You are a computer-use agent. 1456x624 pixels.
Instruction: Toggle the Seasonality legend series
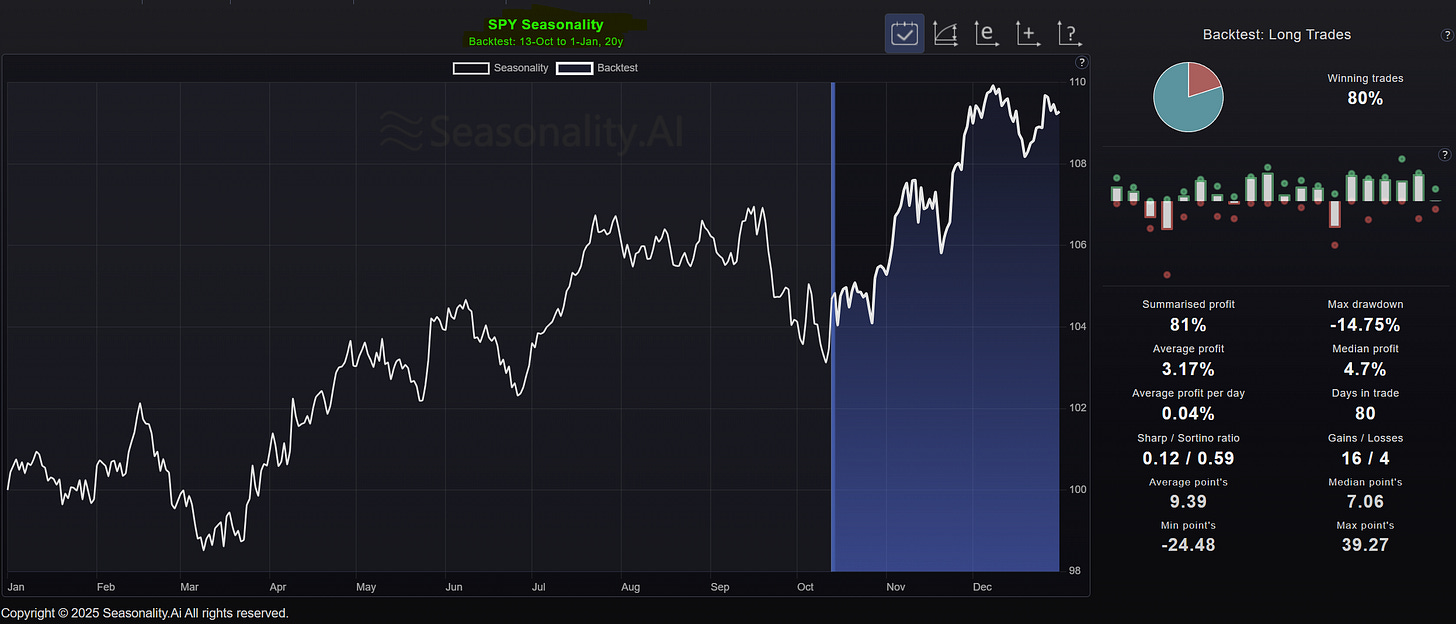[500, 68]
